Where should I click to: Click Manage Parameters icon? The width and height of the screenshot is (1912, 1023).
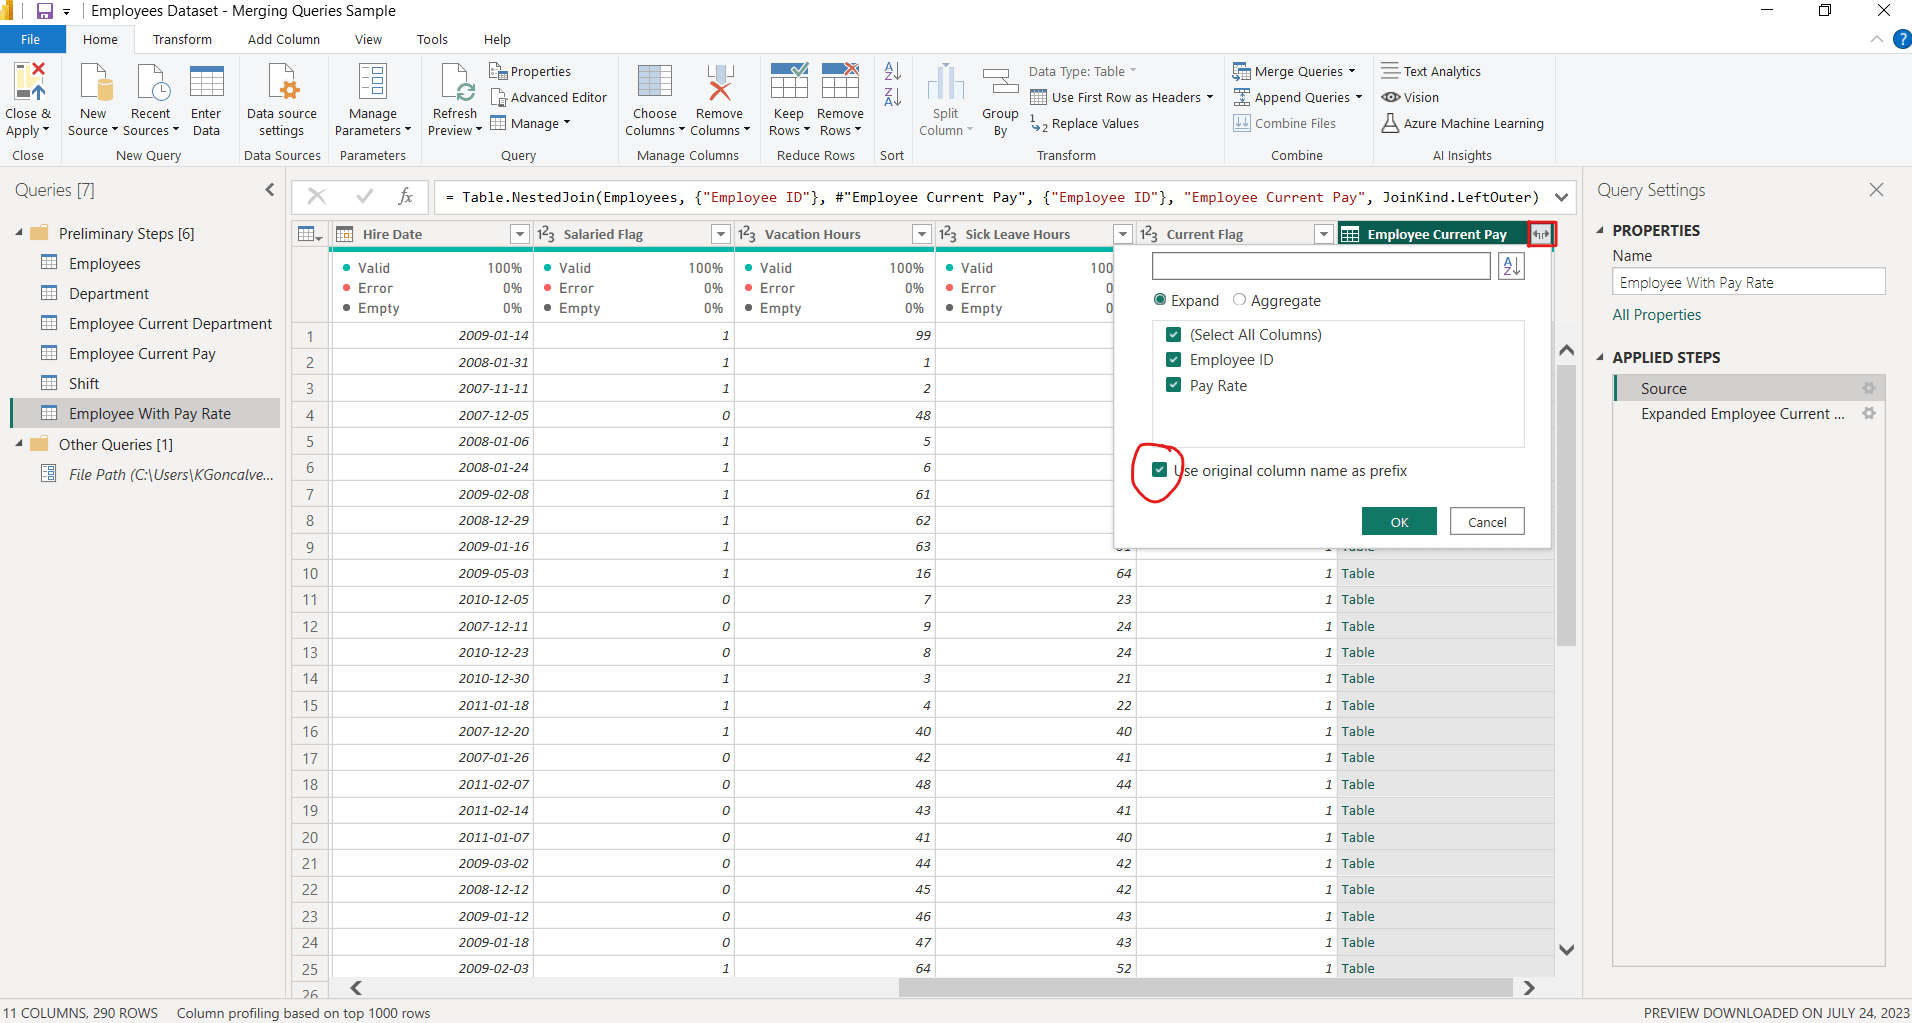pos(373,82)
